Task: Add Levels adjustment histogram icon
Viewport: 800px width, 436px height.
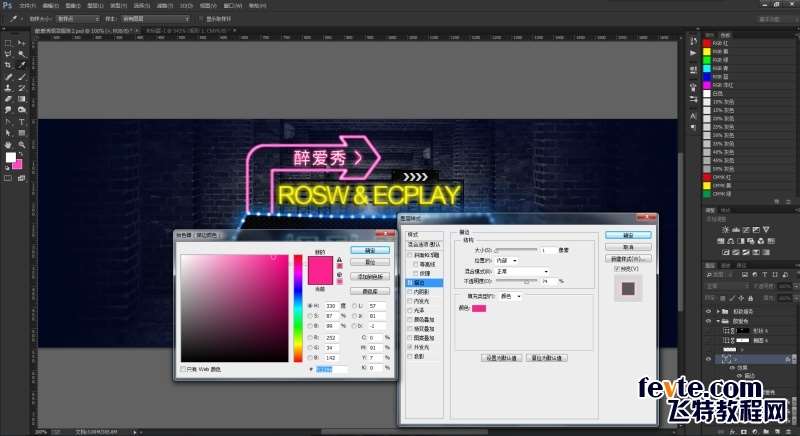Action: pos(736,230)
